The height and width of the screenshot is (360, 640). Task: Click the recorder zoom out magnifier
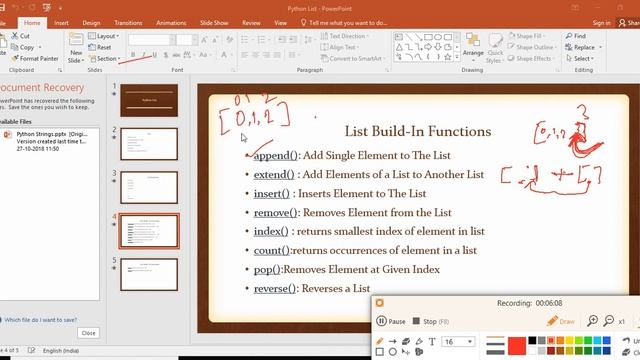coord(609,321)
